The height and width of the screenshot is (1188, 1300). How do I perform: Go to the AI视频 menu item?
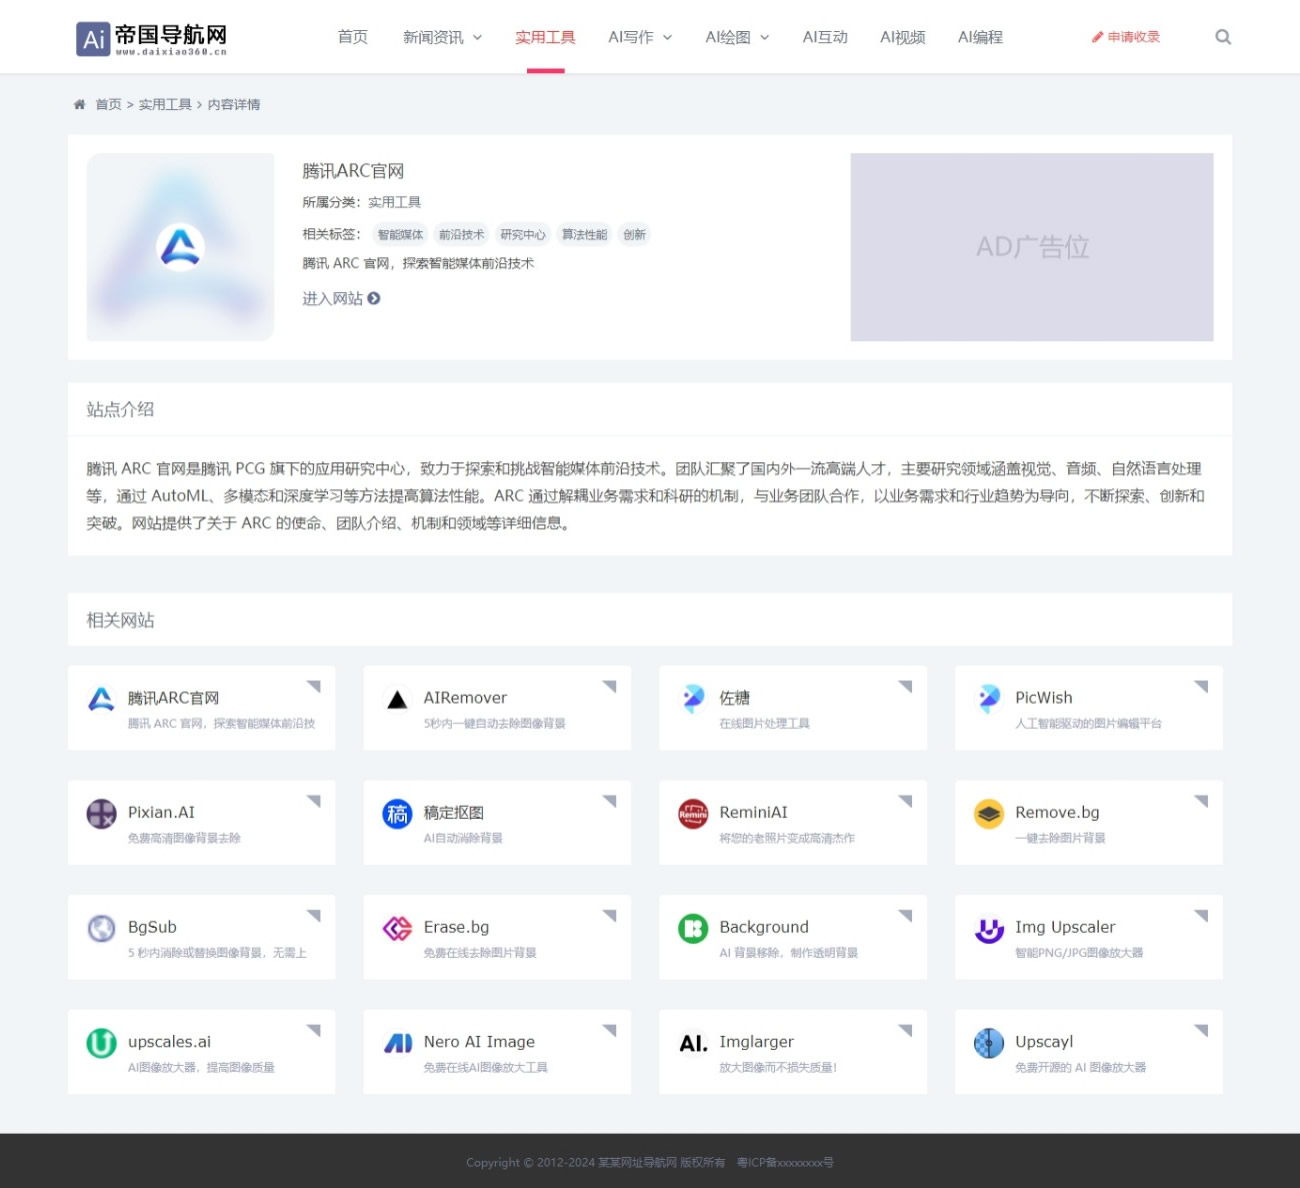tap(902, 37)
